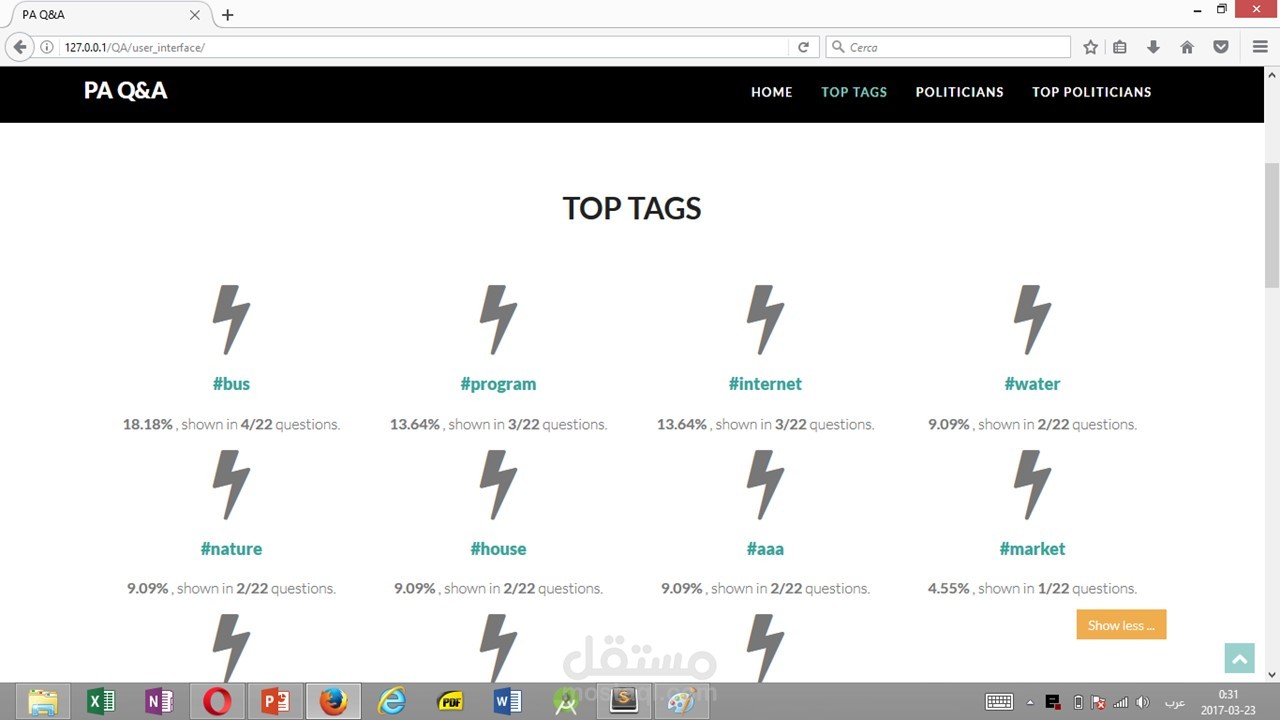Open the #water tag link

pos(1032,384)
